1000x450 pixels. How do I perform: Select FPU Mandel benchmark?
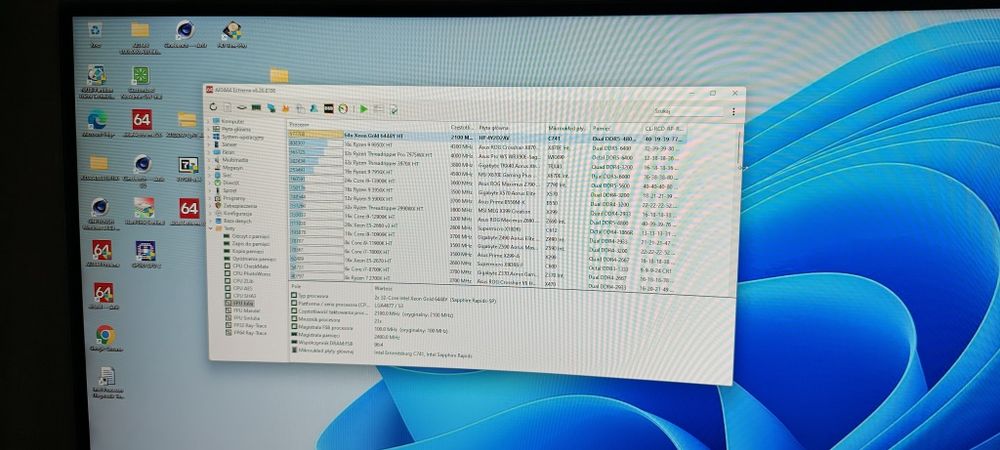[243, 311]
